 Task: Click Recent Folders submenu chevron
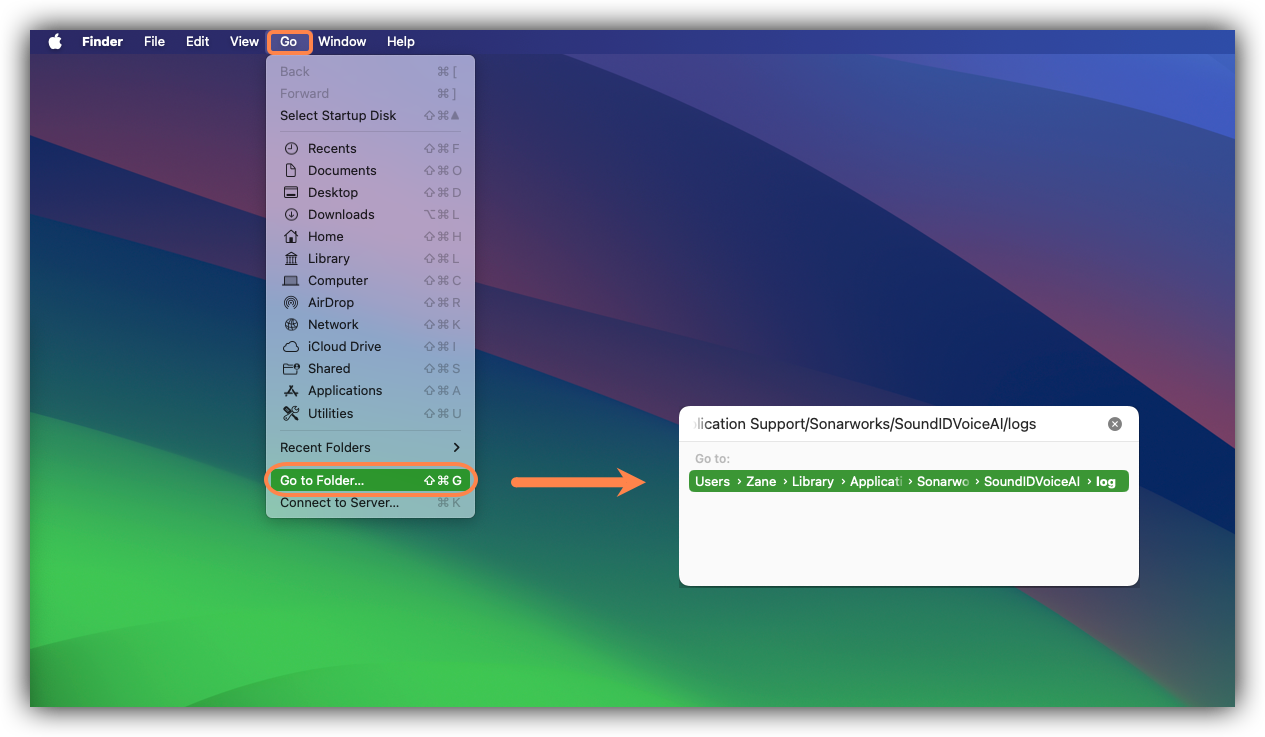coord(456,448)
